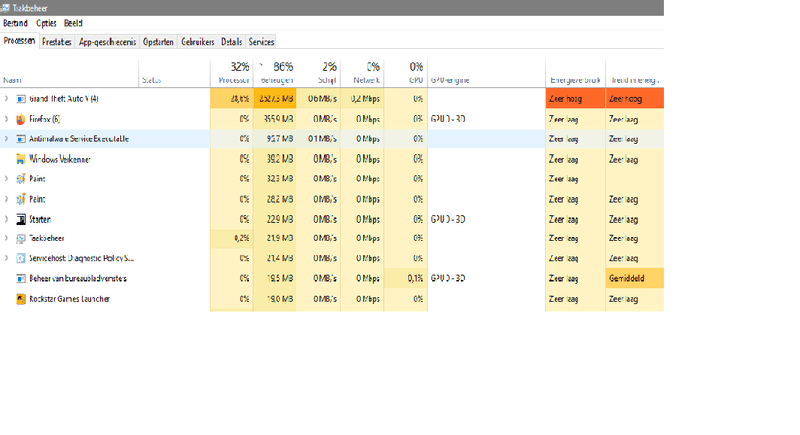Switch to the Prestaties tab
The width and height of the screenshot is (800, 435).
coord(57,42)
